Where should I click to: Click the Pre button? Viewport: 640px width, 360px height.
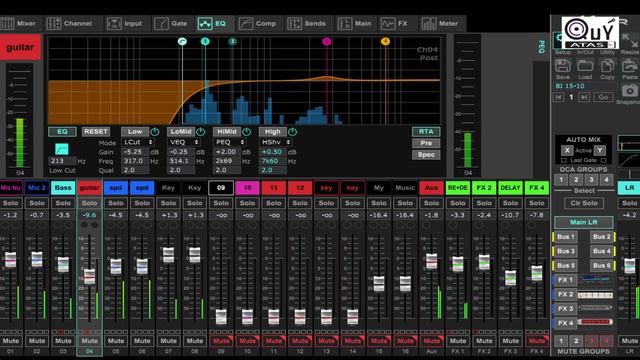(x=426, y=143)
